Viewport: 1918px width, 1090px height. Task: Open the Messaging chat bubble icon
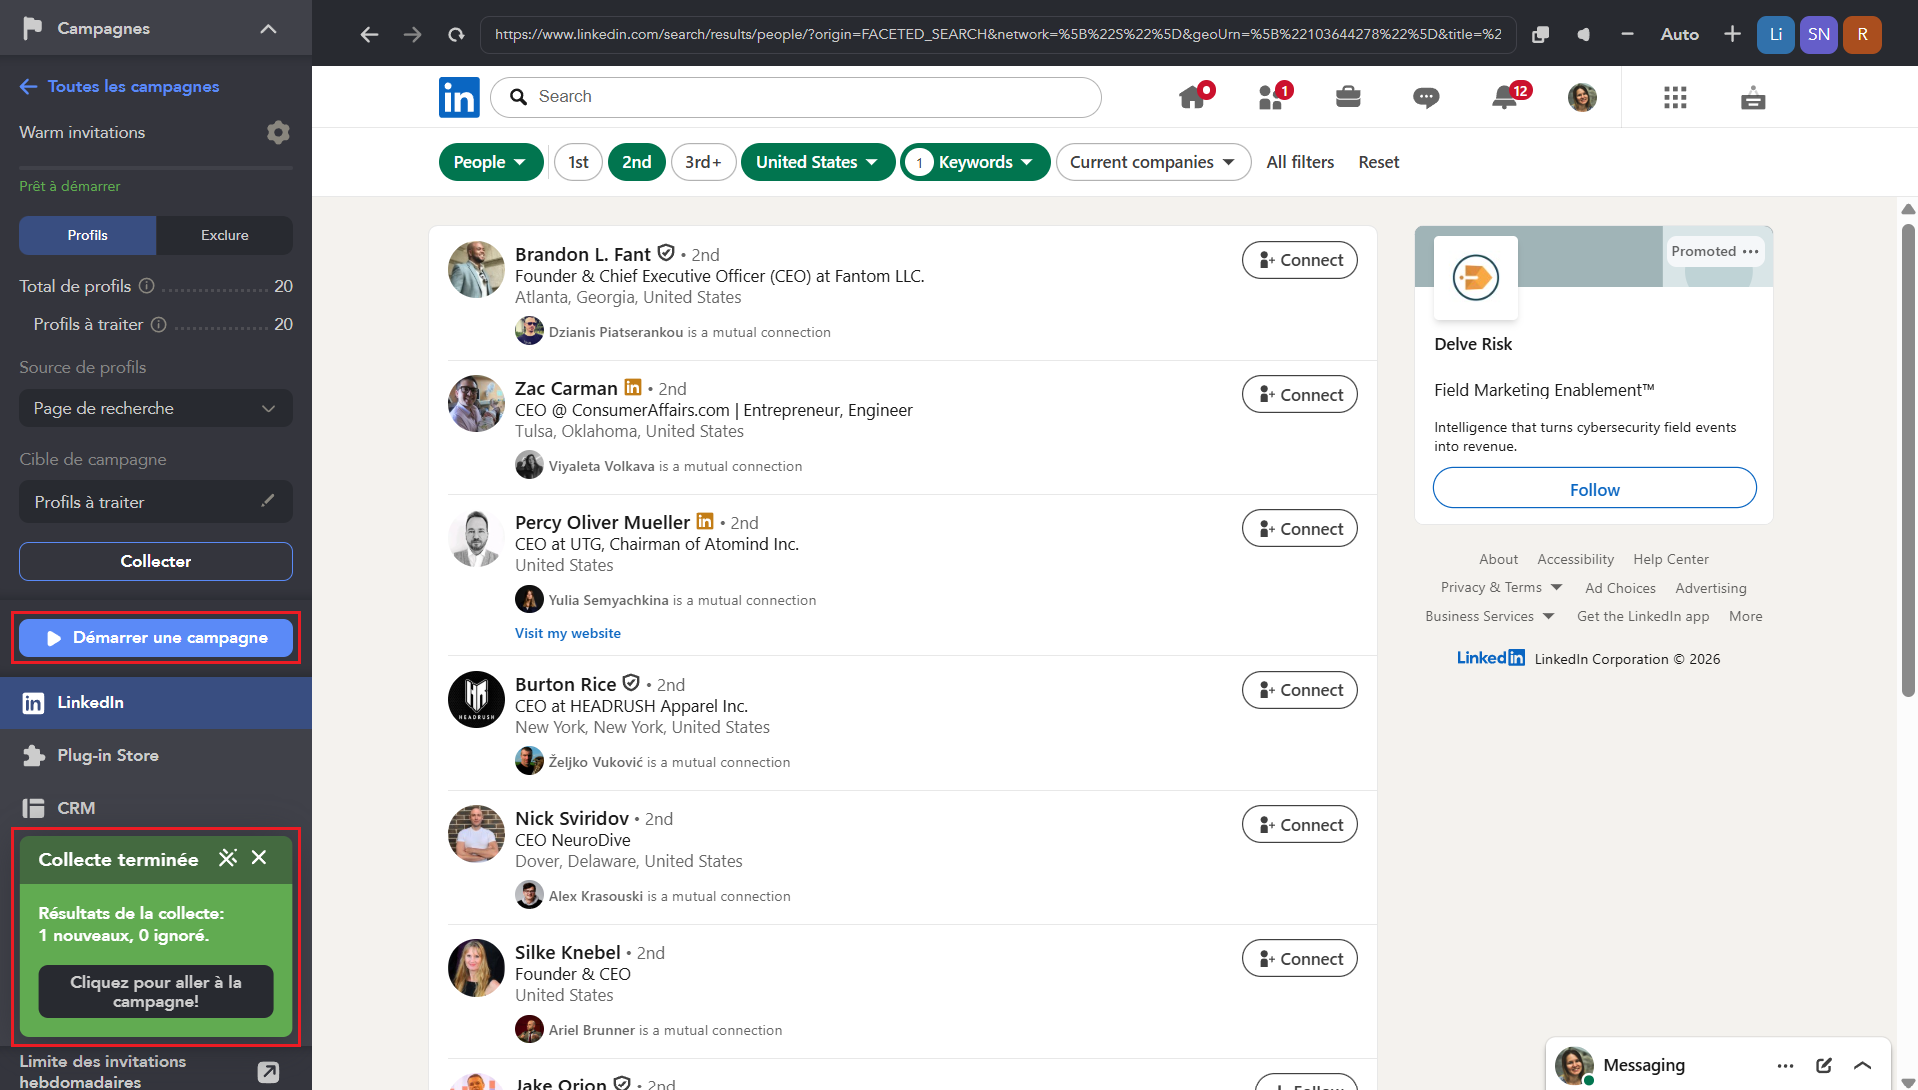click(1426, 97)
